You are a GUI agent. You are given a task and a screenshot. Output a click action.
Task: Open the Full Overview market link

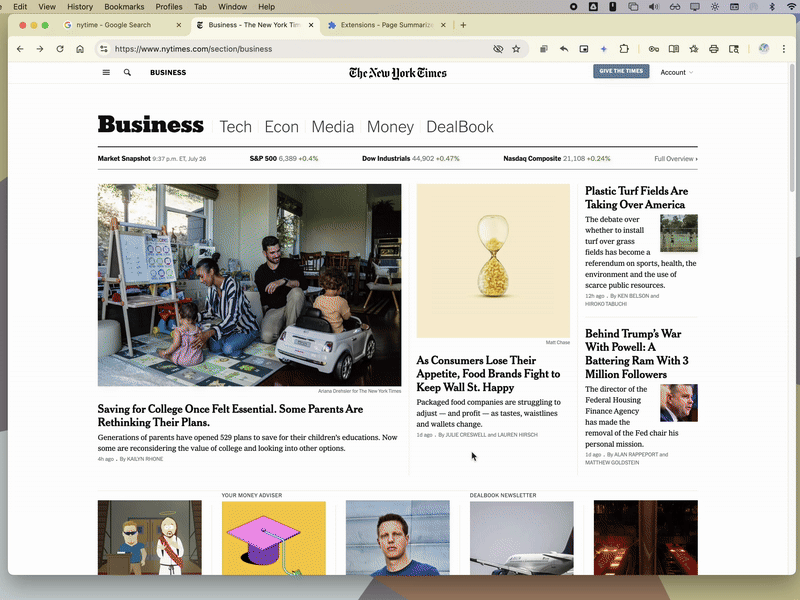[676, 159]
